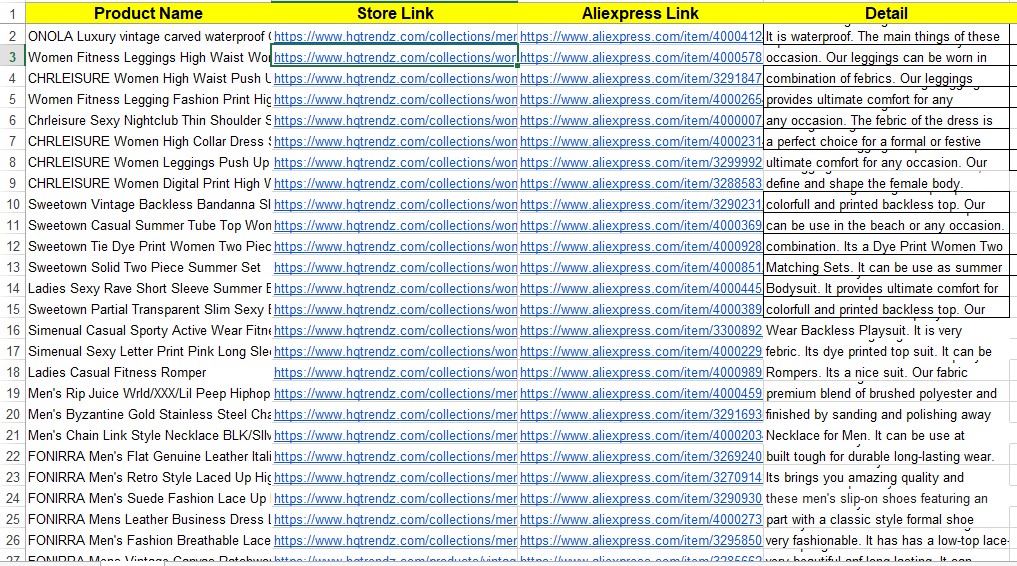Select detail cell 'combination of febrics. Our leggings'
Image resolution: width=1017 pixels, height=566 pixels.
(886, 78)
